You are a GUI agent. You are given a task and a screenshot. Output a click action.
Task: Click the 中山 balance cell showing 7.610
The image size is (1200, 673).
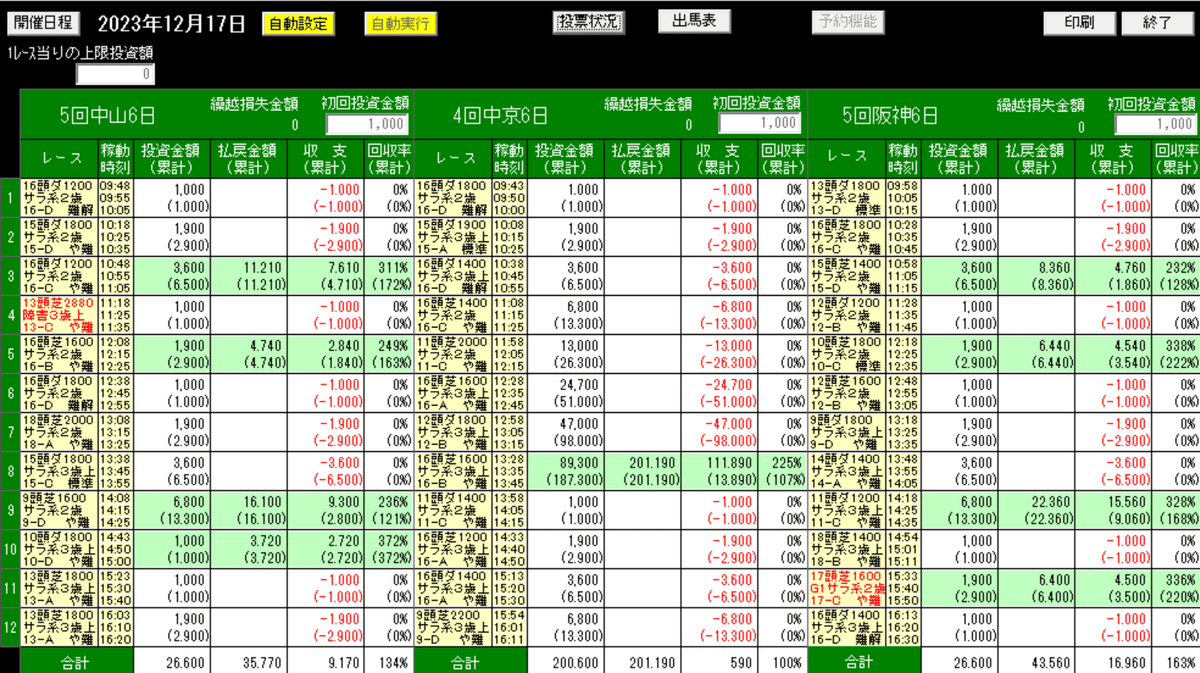click(x=326, y=276)
